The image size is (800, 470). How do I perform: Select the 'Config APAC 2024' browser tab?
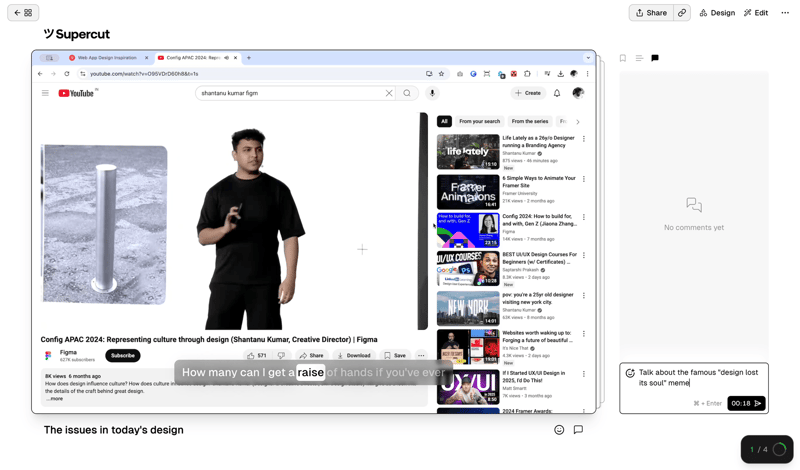tap(197, 58)
